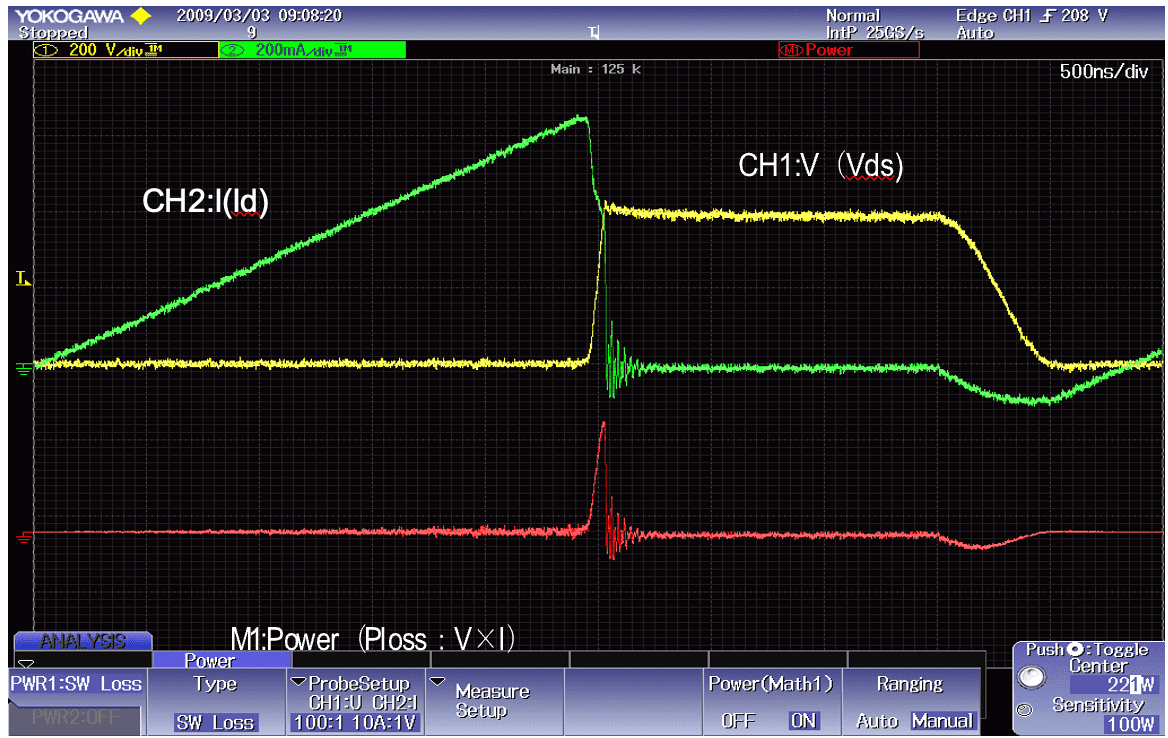Set Ranging to Auto
Viewport: 1168px width, 738px height.
(x=876, y=720)
